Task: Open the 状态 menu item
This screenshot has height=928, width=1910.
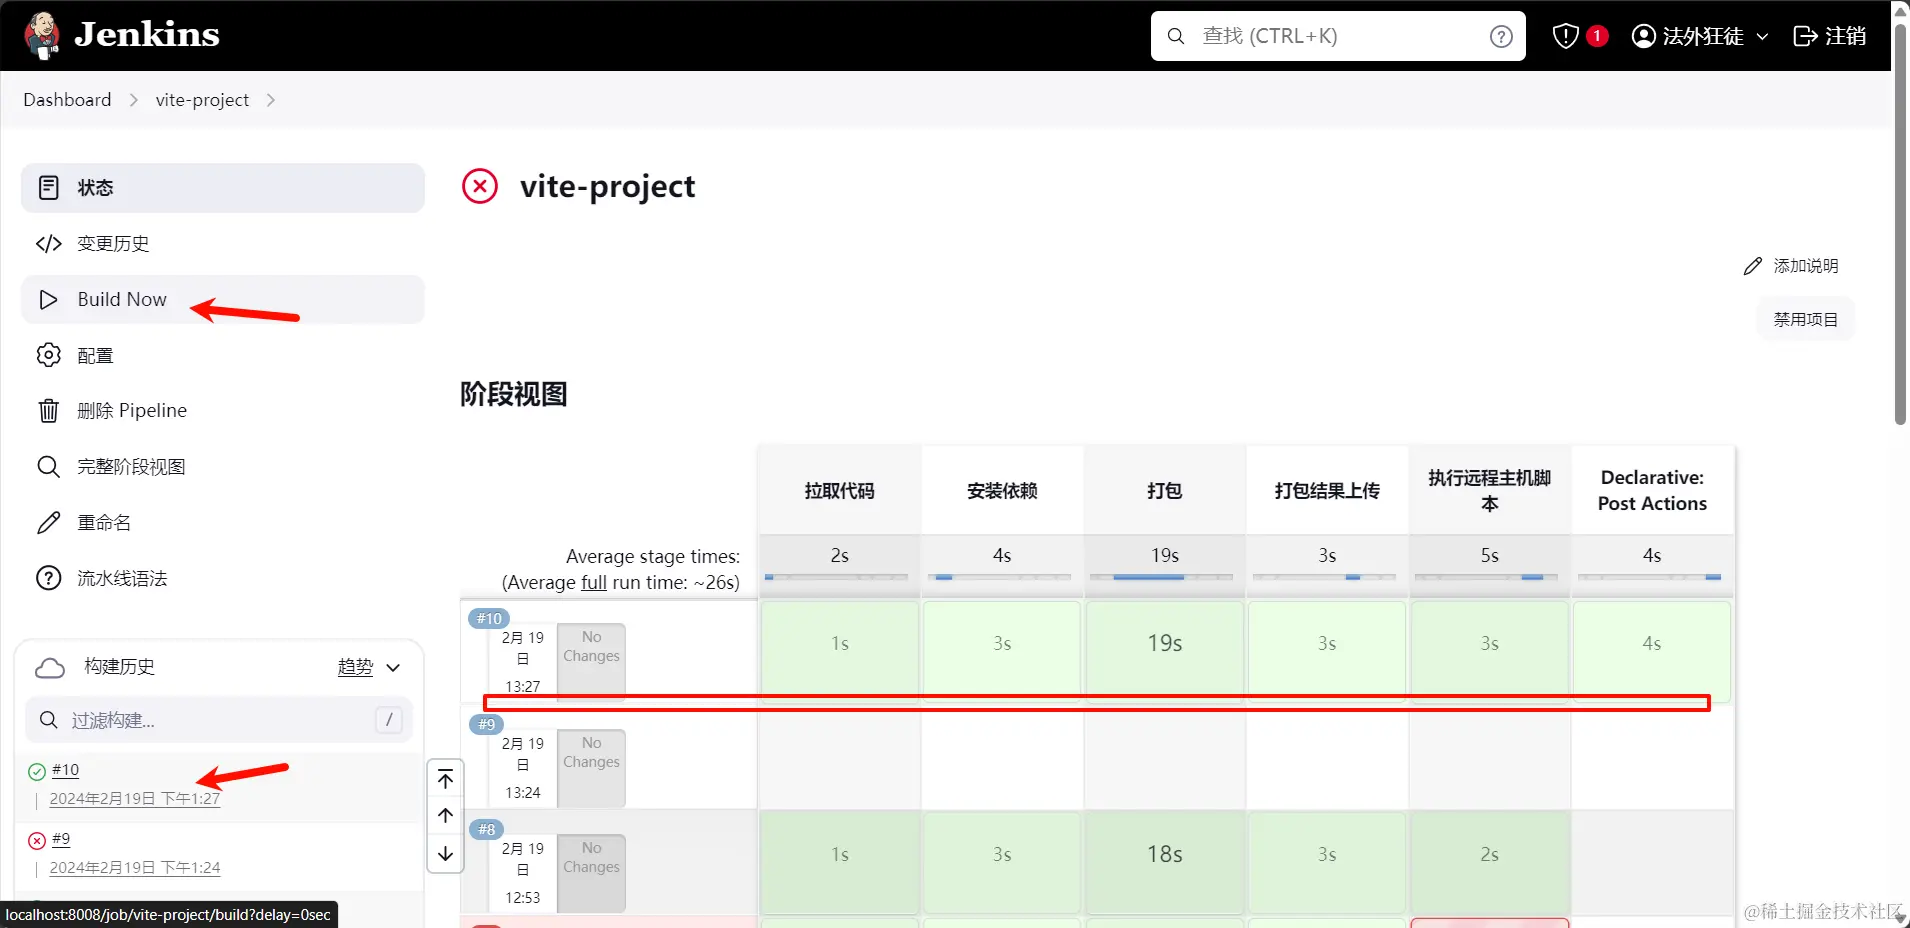Action: [223, 187]
